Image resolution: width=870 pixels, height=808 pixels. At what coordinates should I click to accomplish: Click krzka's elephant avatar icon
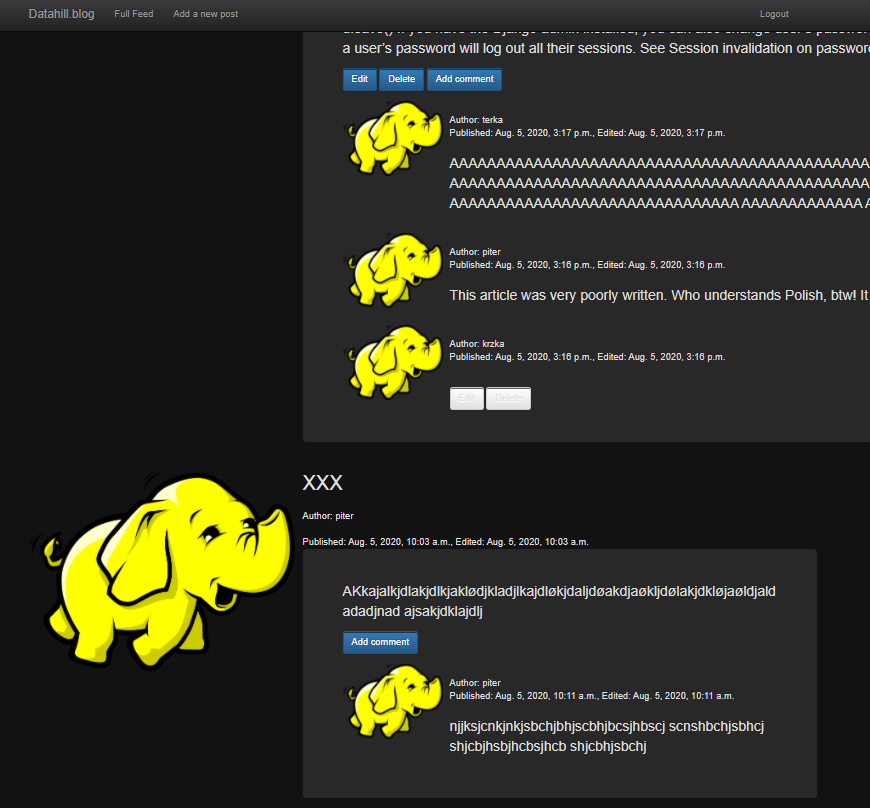[x=393, y=362]
